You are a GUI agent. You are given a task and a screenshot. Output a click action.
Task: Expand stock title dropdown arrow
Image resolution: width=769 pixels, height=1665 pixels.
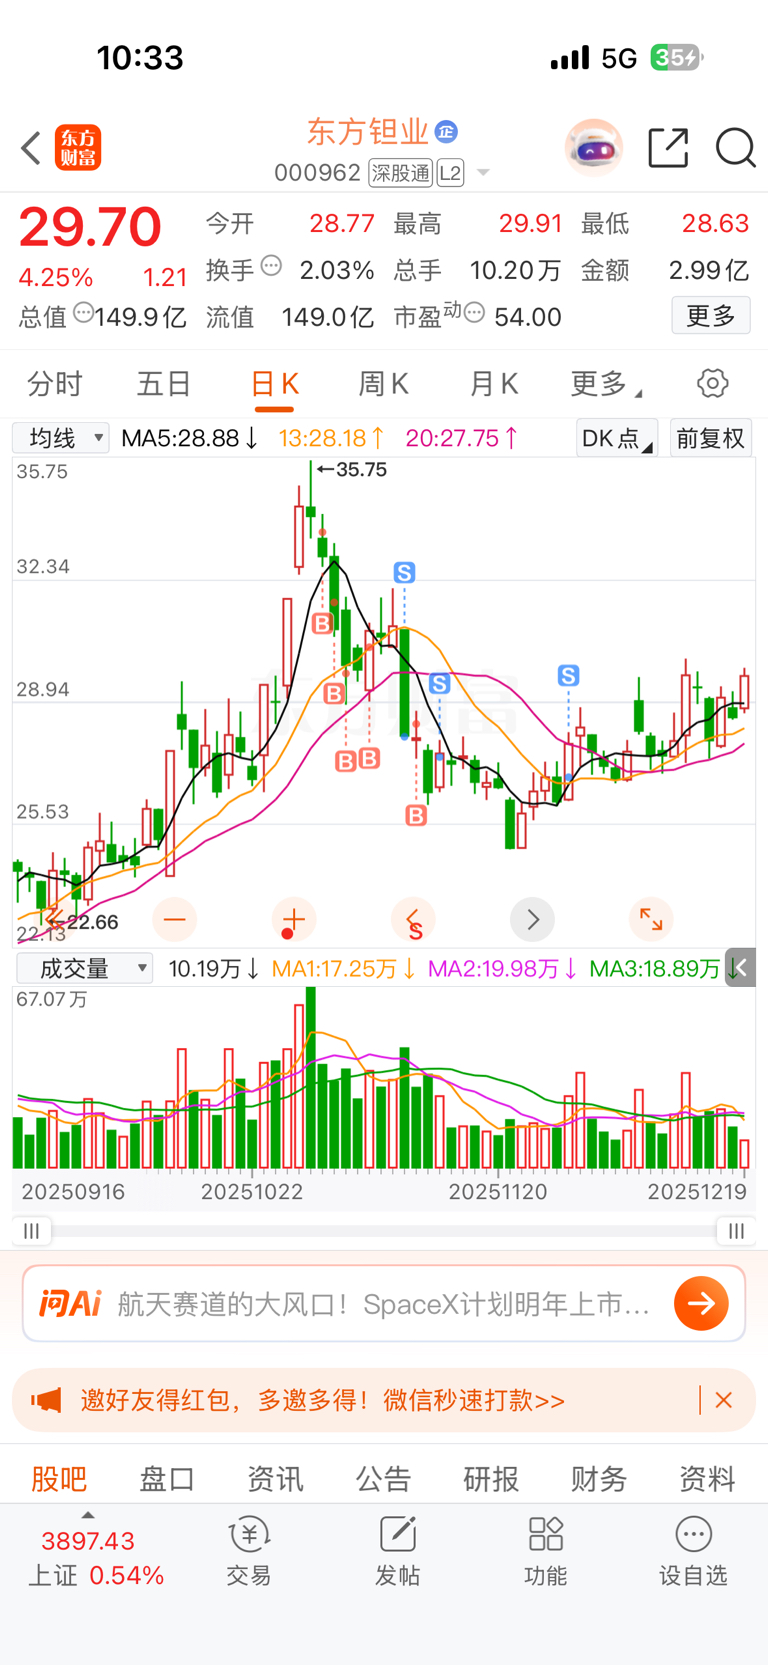(x=483, y=173)
